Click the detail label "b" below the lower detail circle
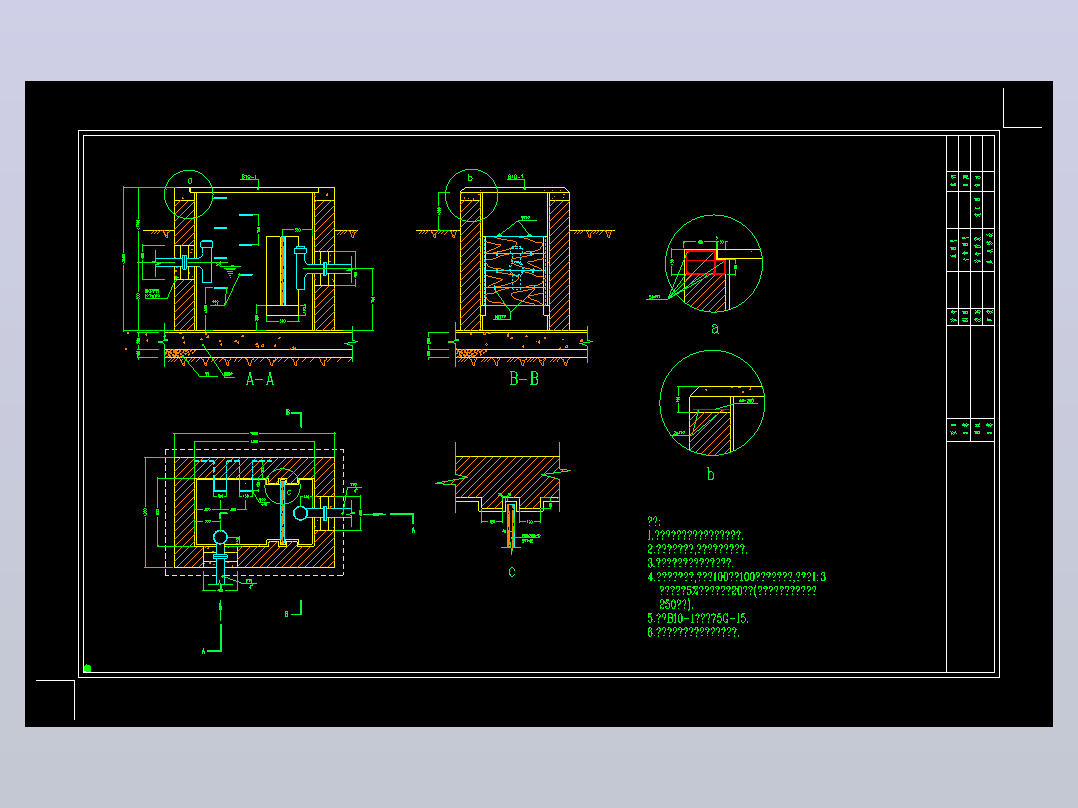Image resolution: width=1078 pixels, height=808 pixels. click(x=710, y=474)
